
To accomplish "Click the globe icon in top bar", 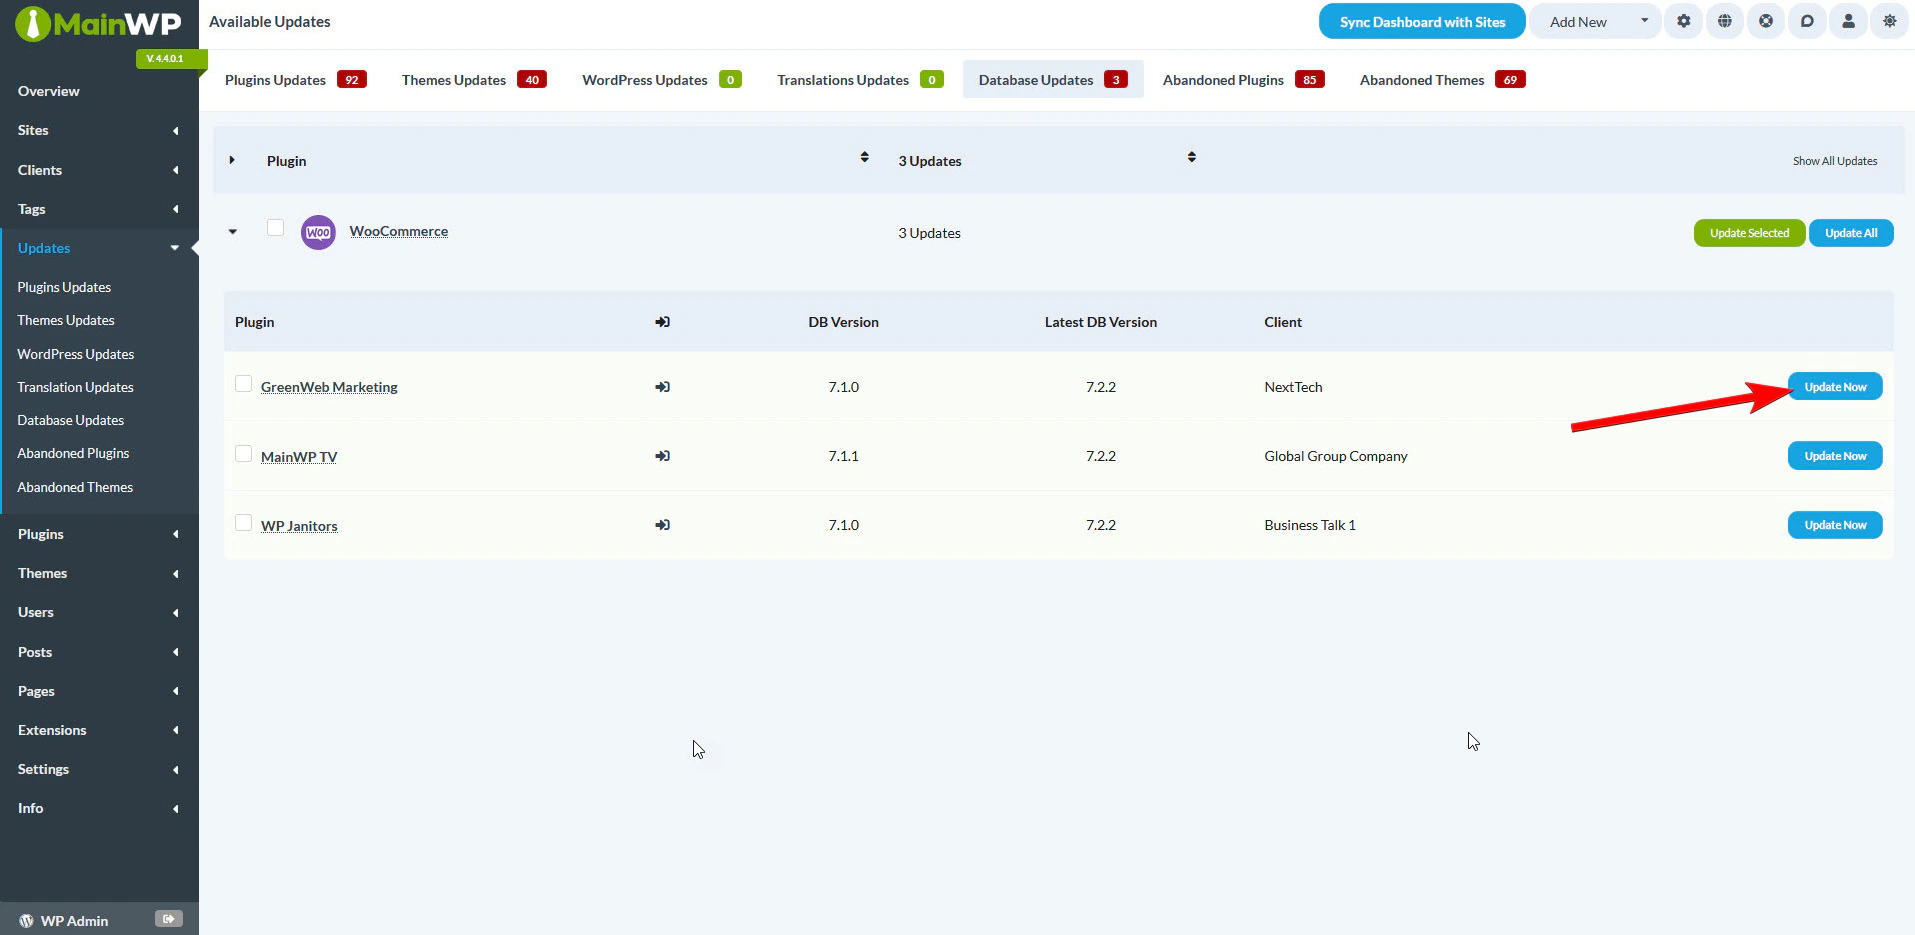I will tap(1725, 21).
